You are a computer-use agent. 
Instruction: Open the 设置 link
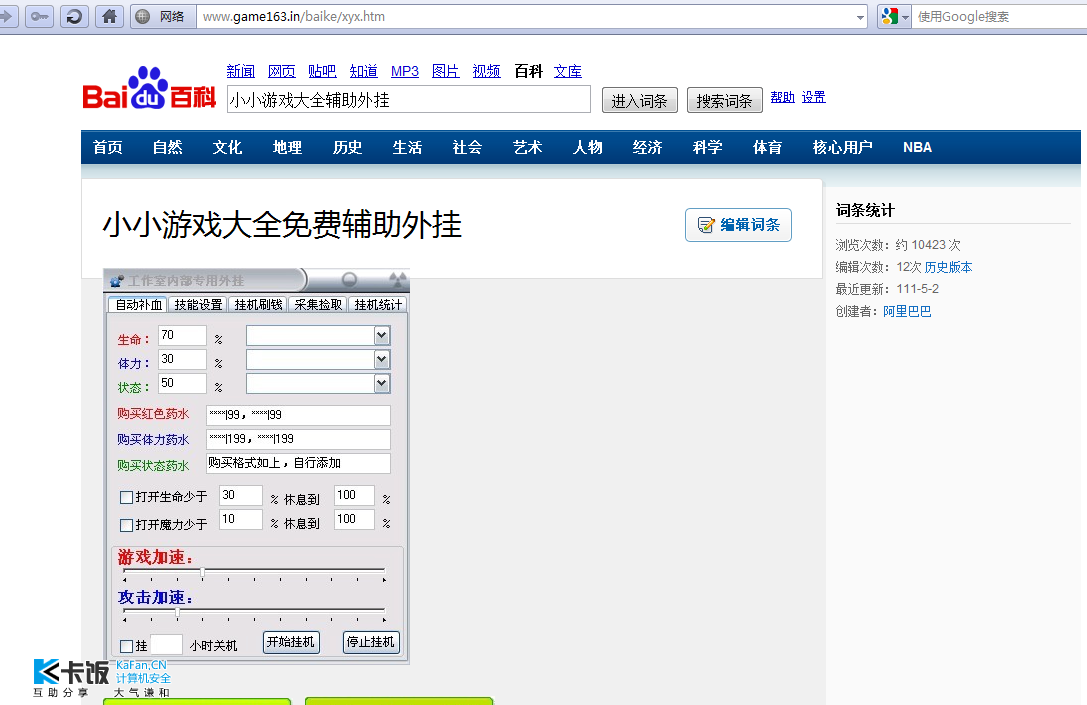click(x=814, y=97)
